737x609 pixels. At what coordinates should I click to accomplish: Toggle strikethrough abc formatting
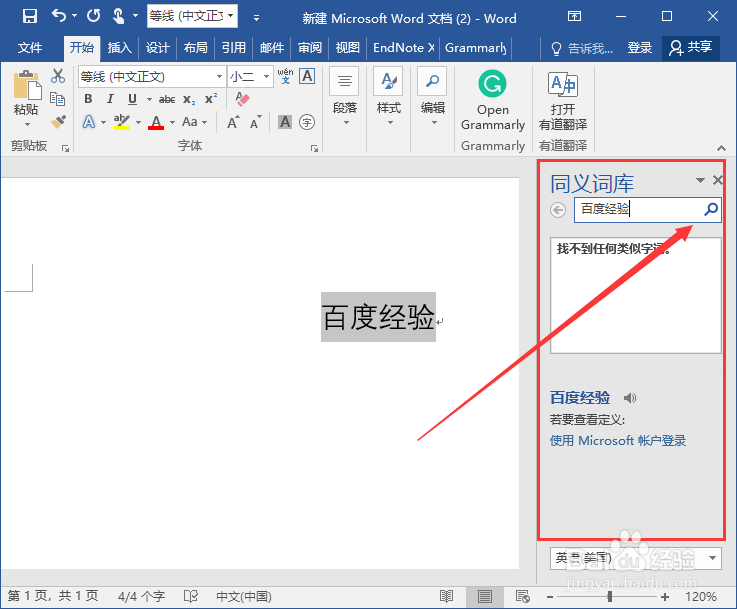167,99
